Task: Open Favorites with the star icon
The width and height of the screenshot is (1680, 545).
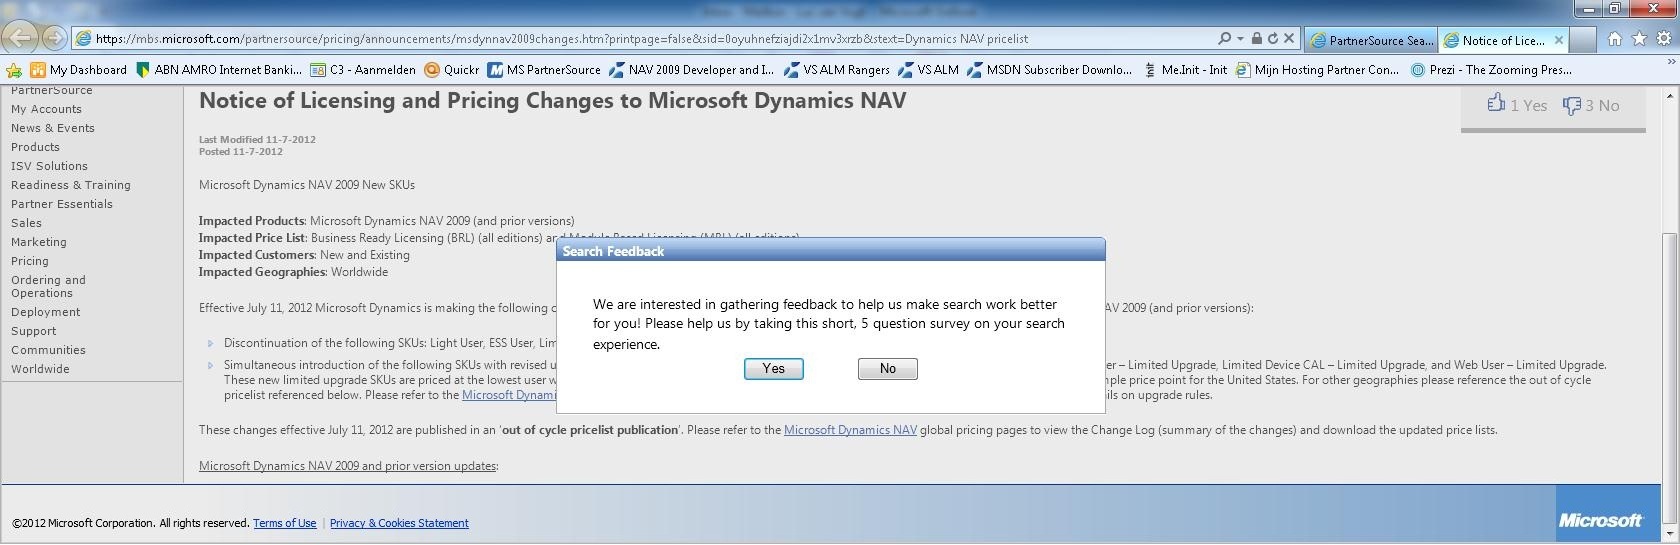Action: pos(1639,39)
